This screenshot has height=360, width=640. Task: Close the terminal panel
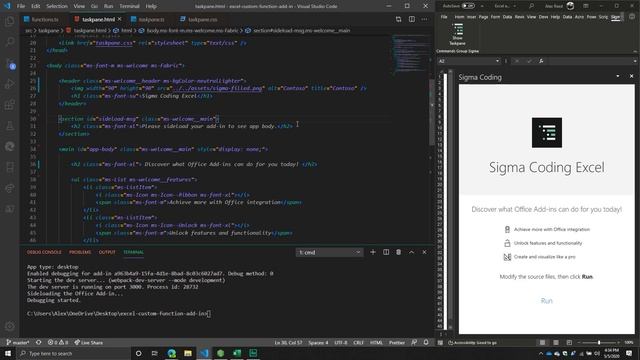[424, 252]
